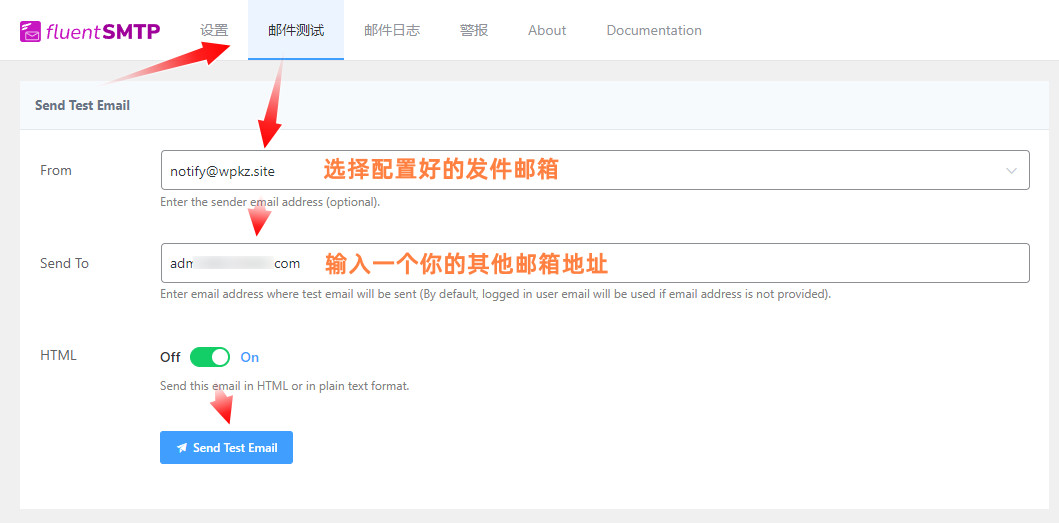Go to the 警报 alerts tab
Image resolution: width=1059 pixels, height=523 pixels.
(x=474, y=30)
